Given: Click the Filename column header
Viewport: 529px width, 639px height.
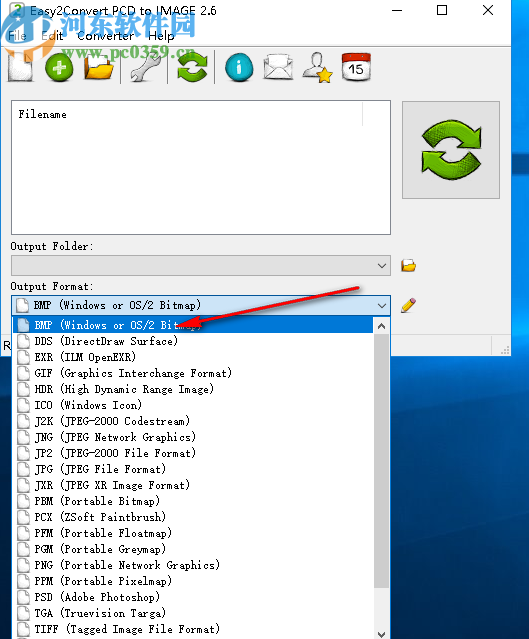Looking at the screenshot, I should click(187, 114).
